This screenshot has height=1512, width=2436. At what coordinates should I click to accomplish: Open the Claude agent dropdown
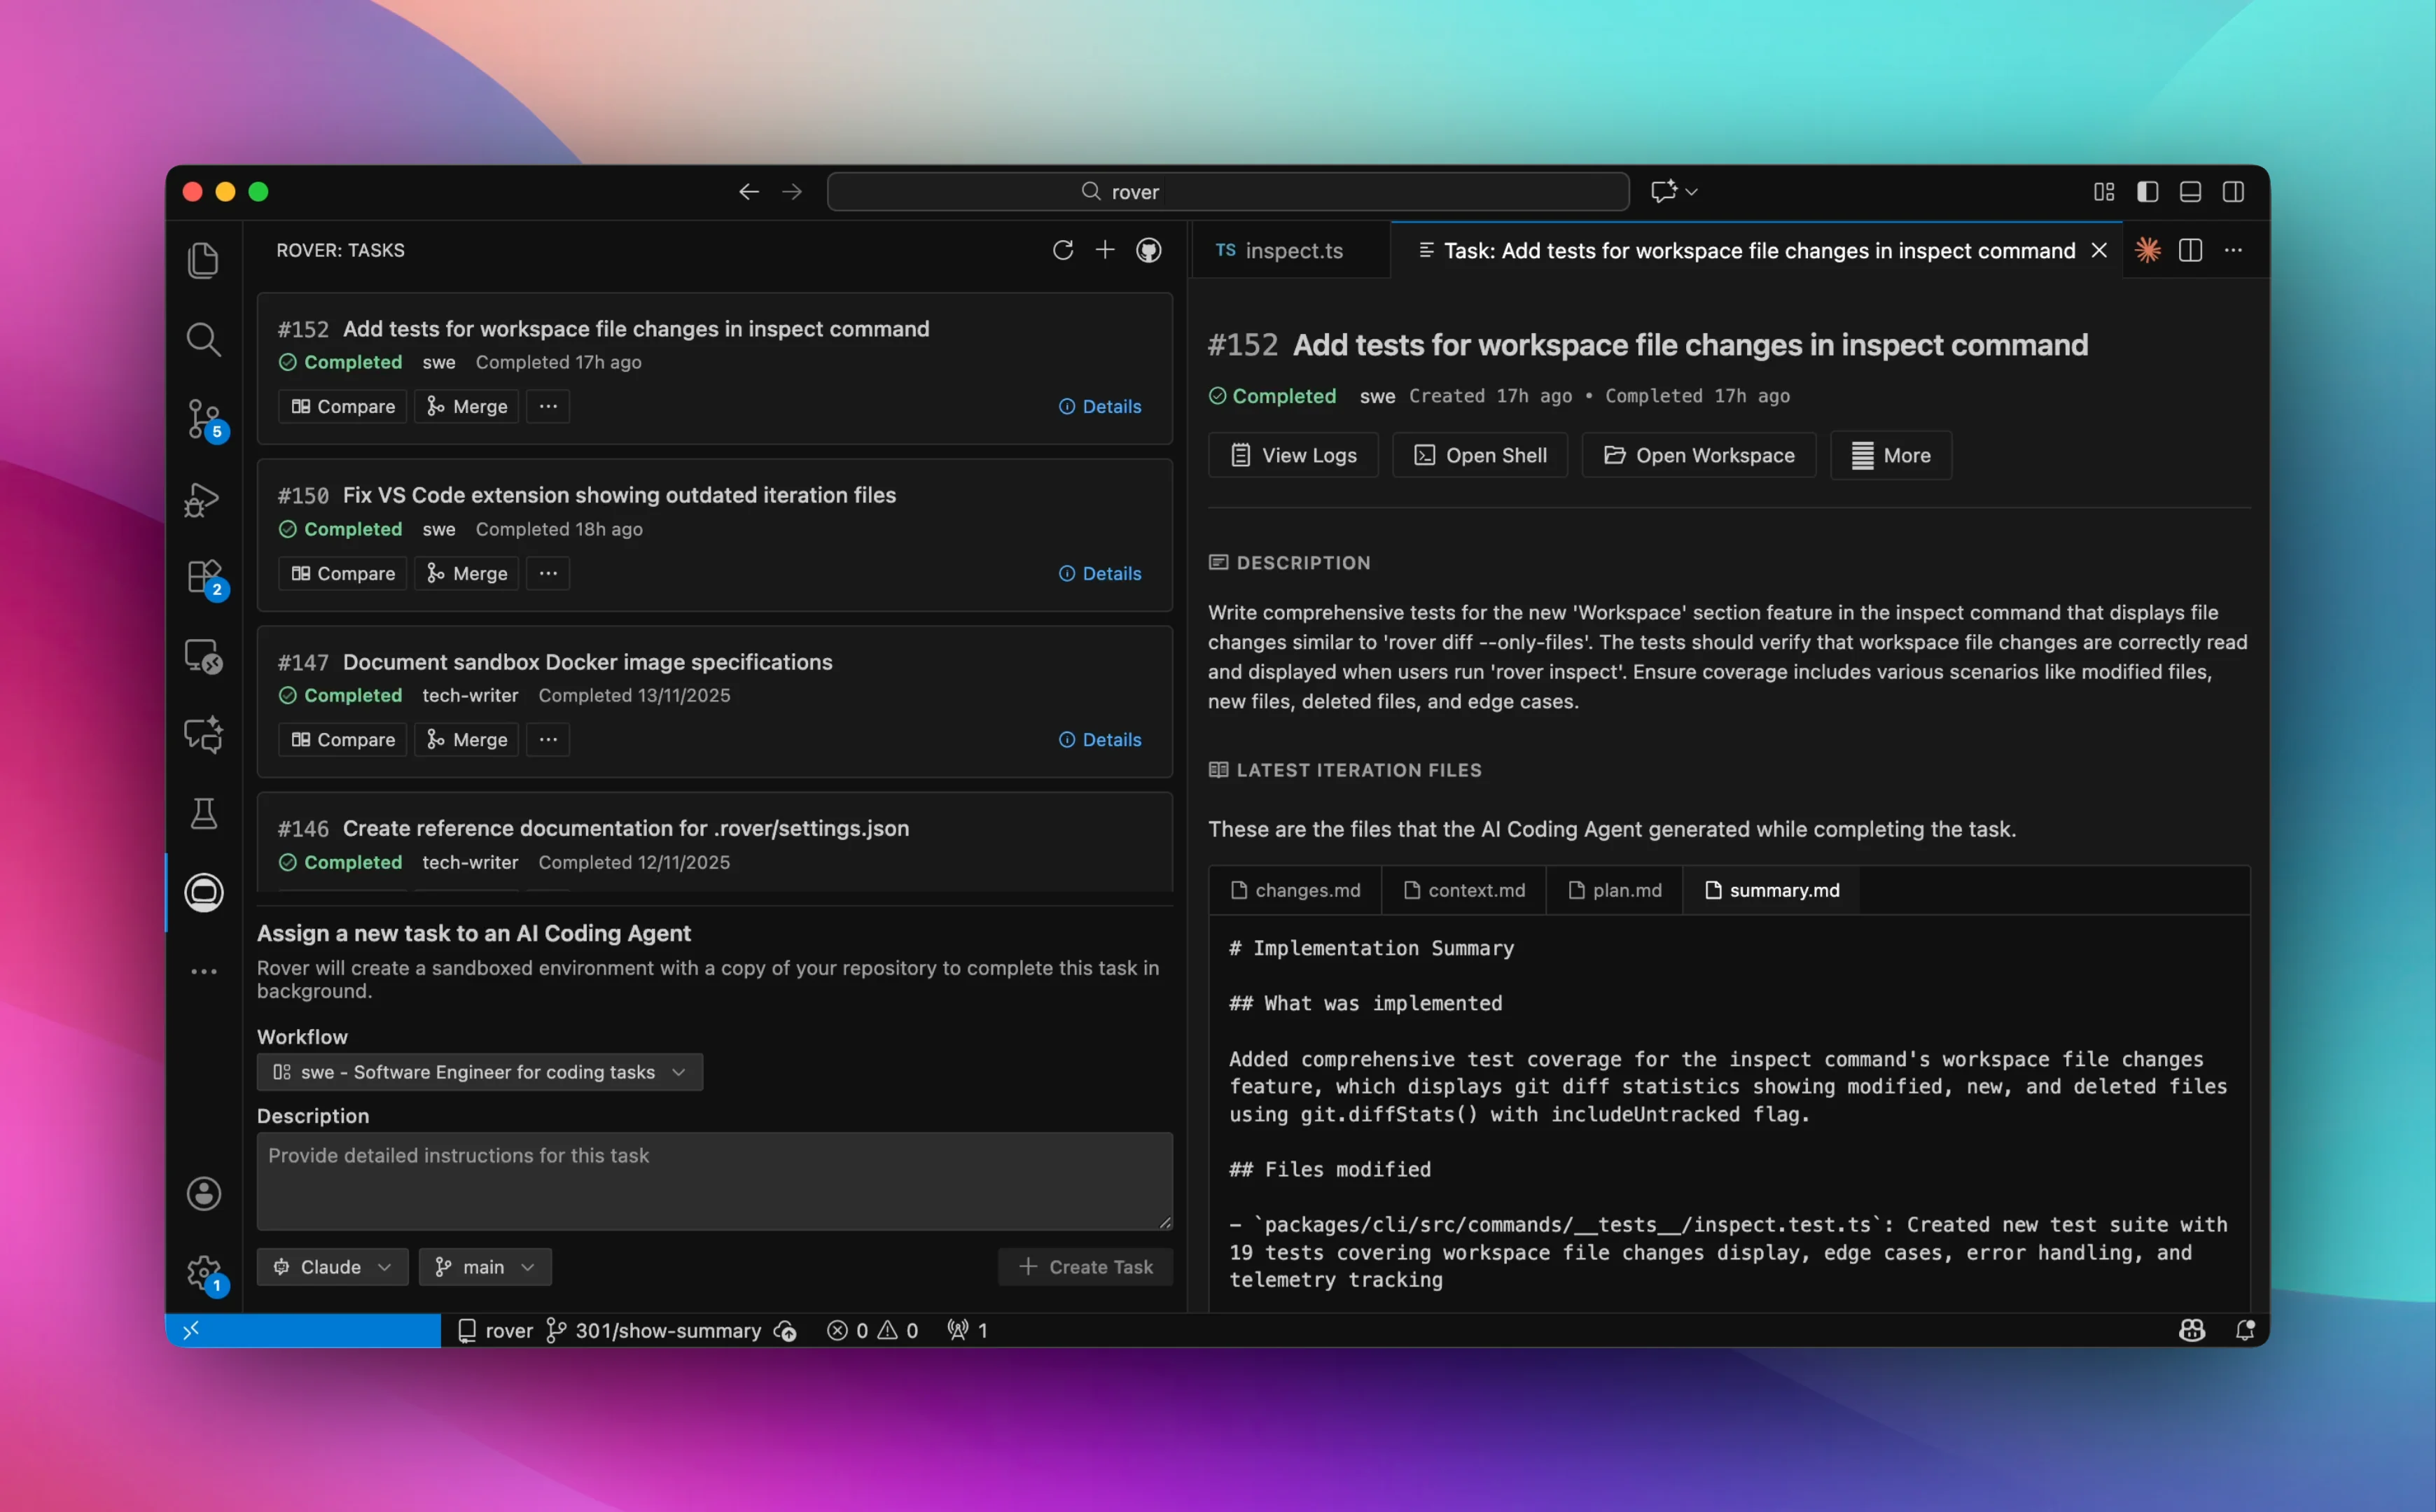pos(332,1266)
